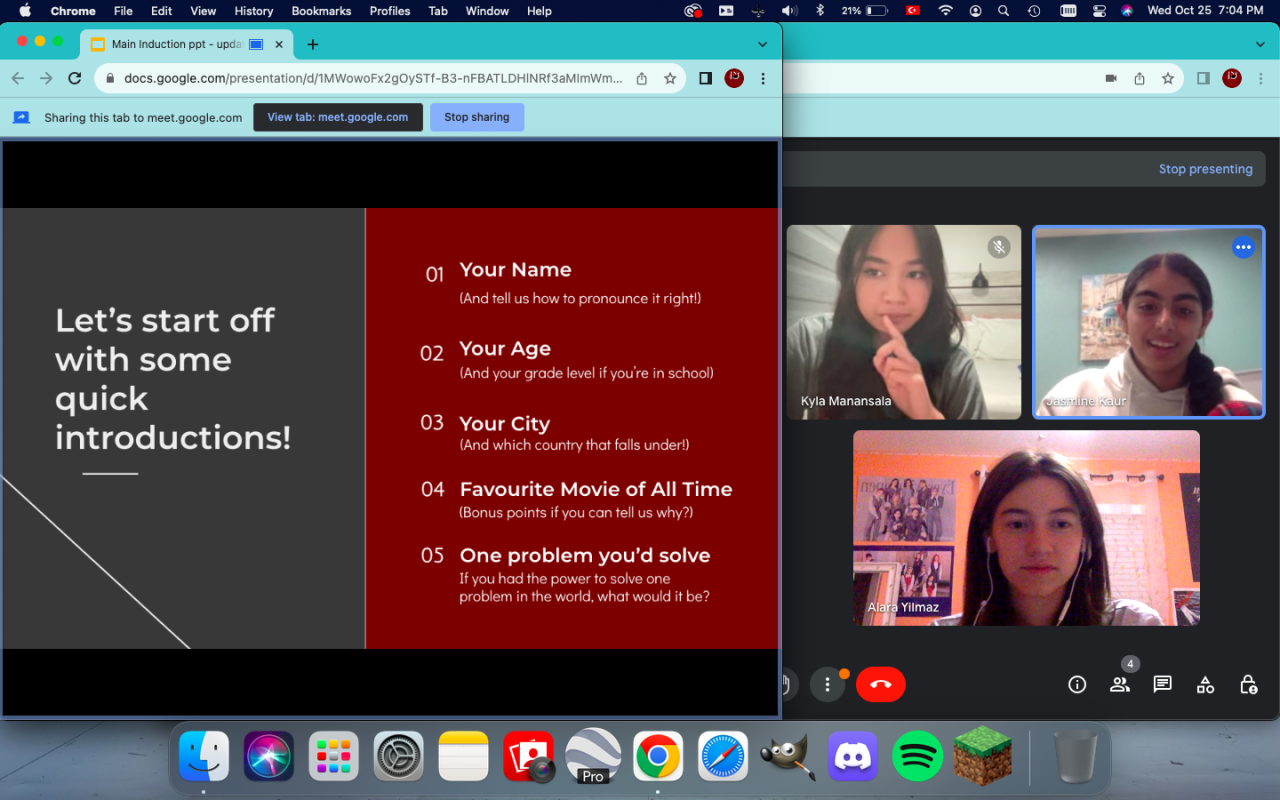
Task: Click the View tab: meet.google.com button
Action: (x=337, y=117)
